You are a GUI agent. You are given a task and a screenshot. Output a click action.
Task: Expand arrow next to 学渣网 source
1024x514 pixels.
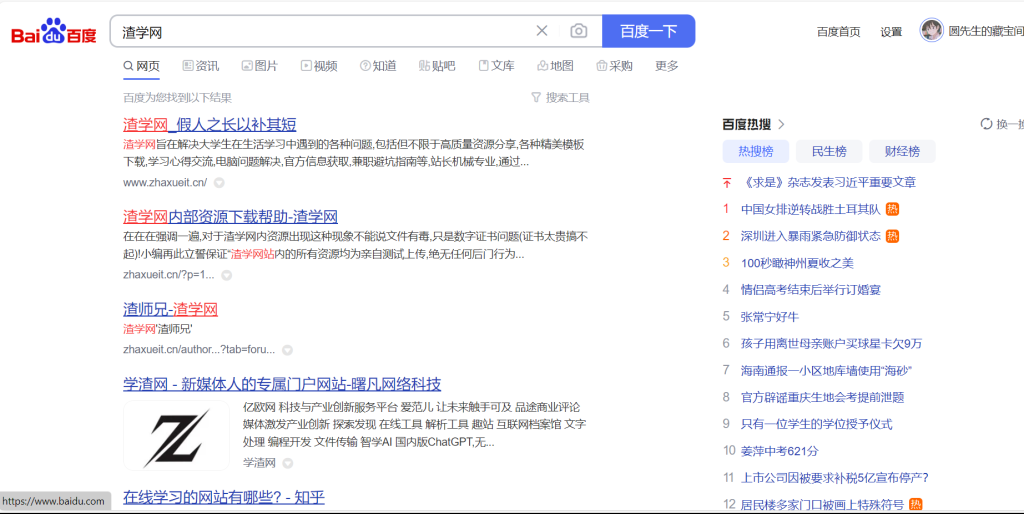click(287, 463)
